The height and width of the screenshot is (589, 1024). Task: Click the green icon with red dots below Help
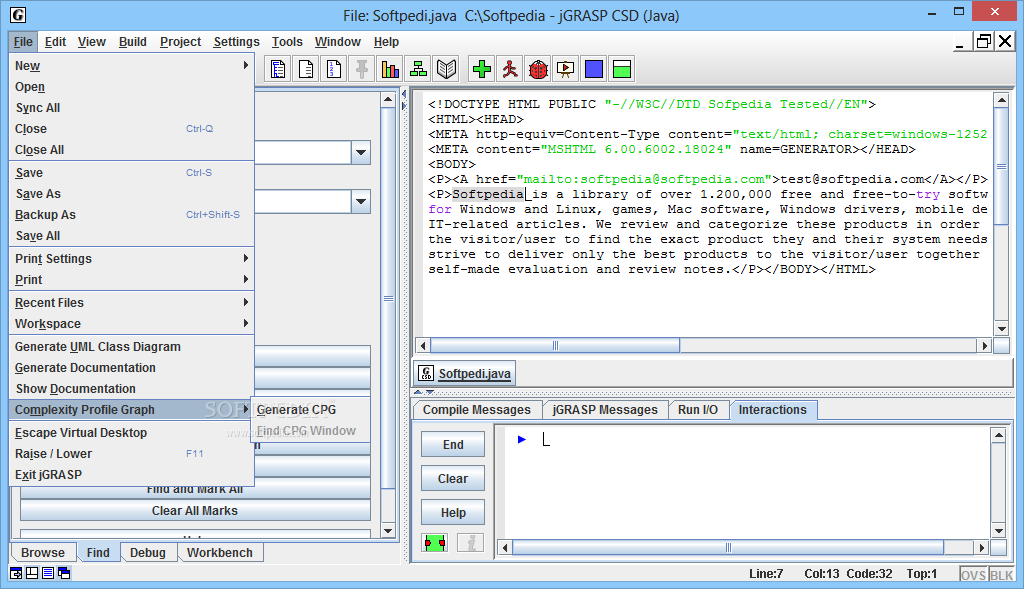[434, 543]
